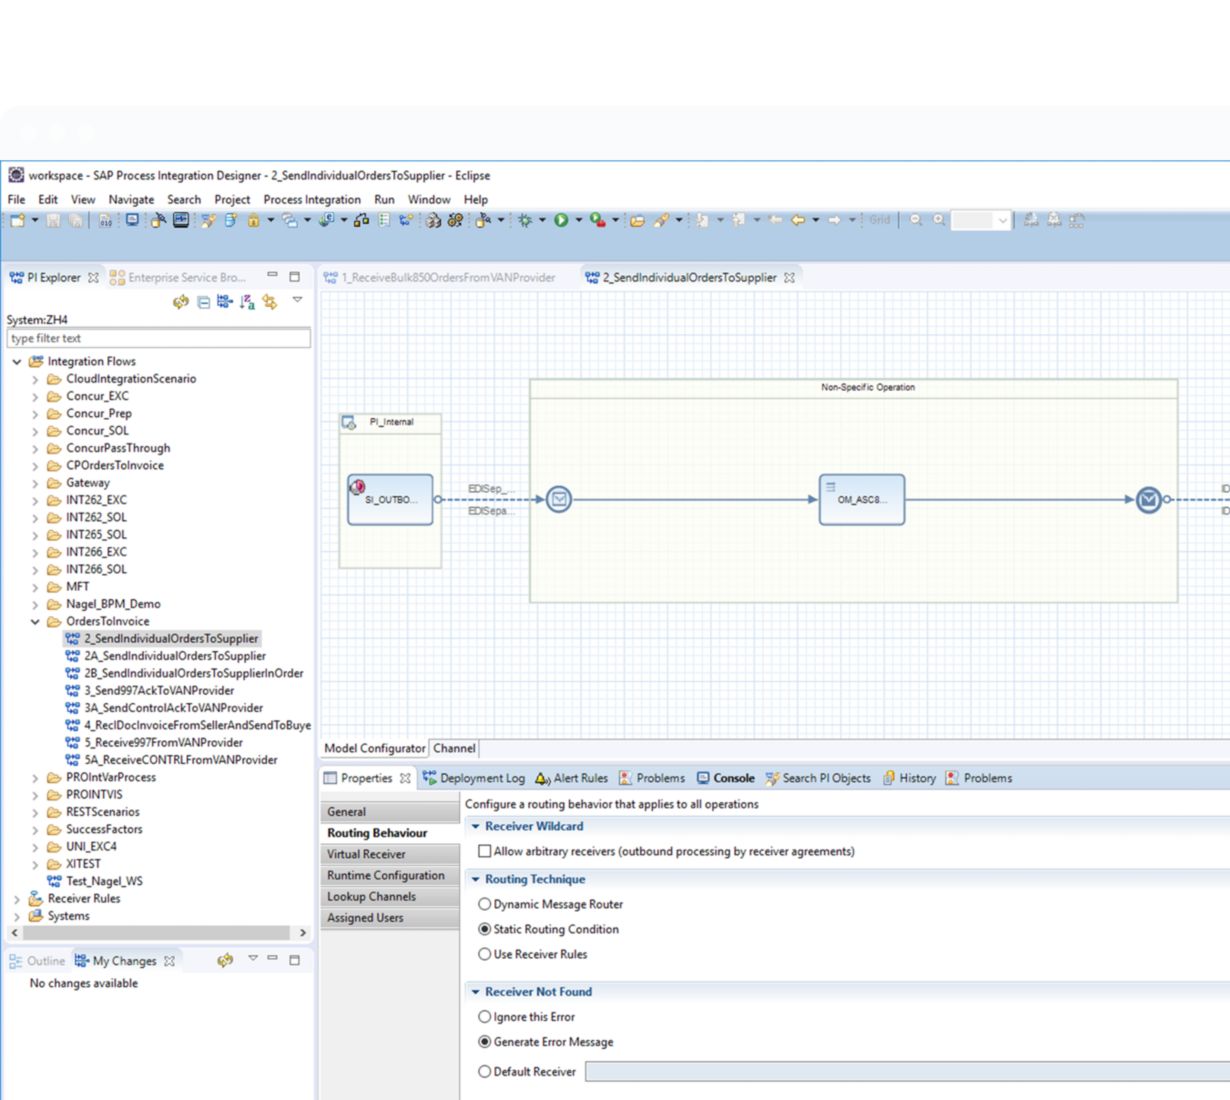Image resolution: width=1230 pixels, height=1100 pixels.
Task: Expand the Systems node
Action: tap(17, 916)
